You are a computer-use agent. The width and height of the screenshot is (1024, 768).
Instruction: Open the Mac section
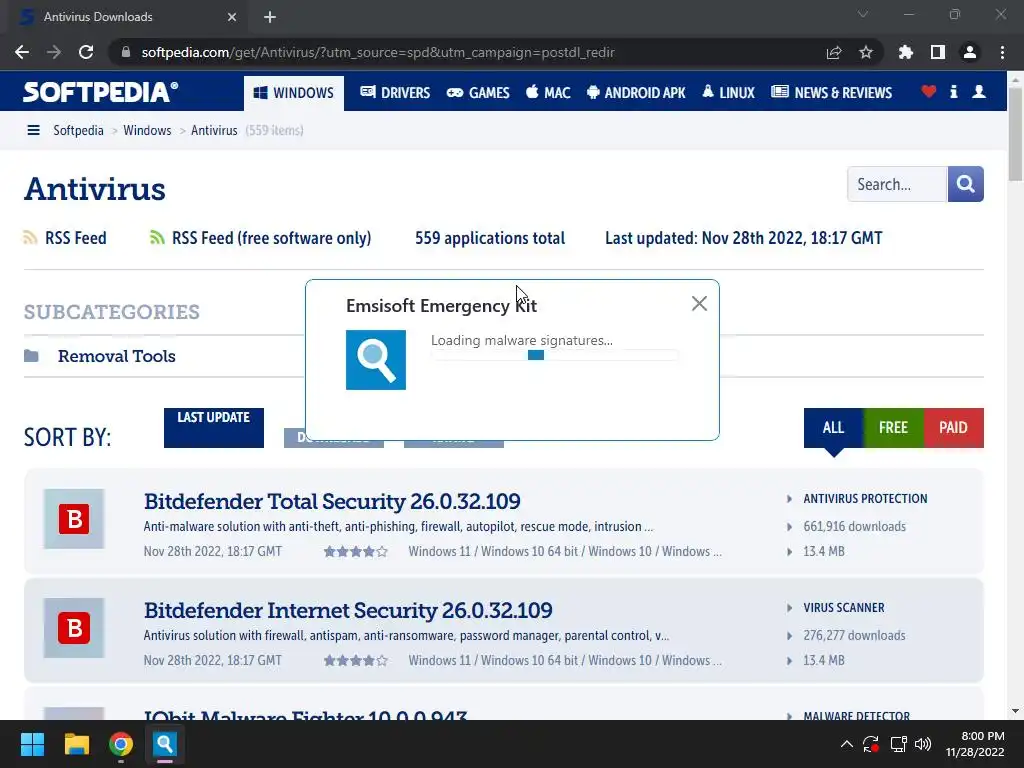[548, 93]
